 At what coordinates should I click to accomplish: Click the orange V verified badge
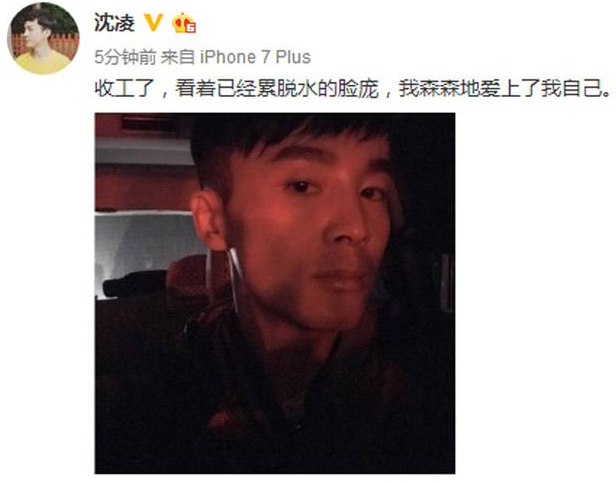pos(153,22)
